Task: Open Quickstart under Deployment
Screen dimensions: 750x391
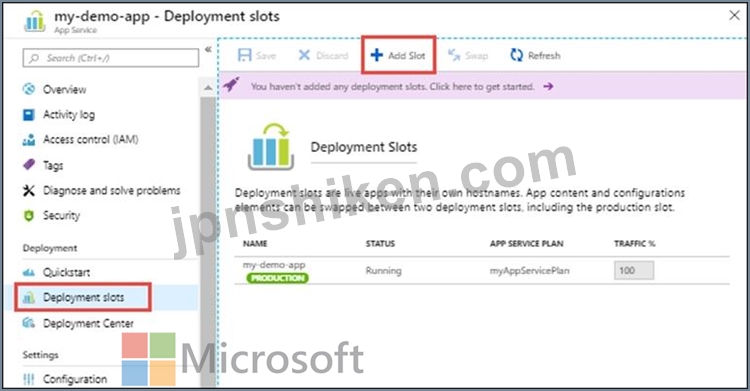Action: [x=56, y=272]
